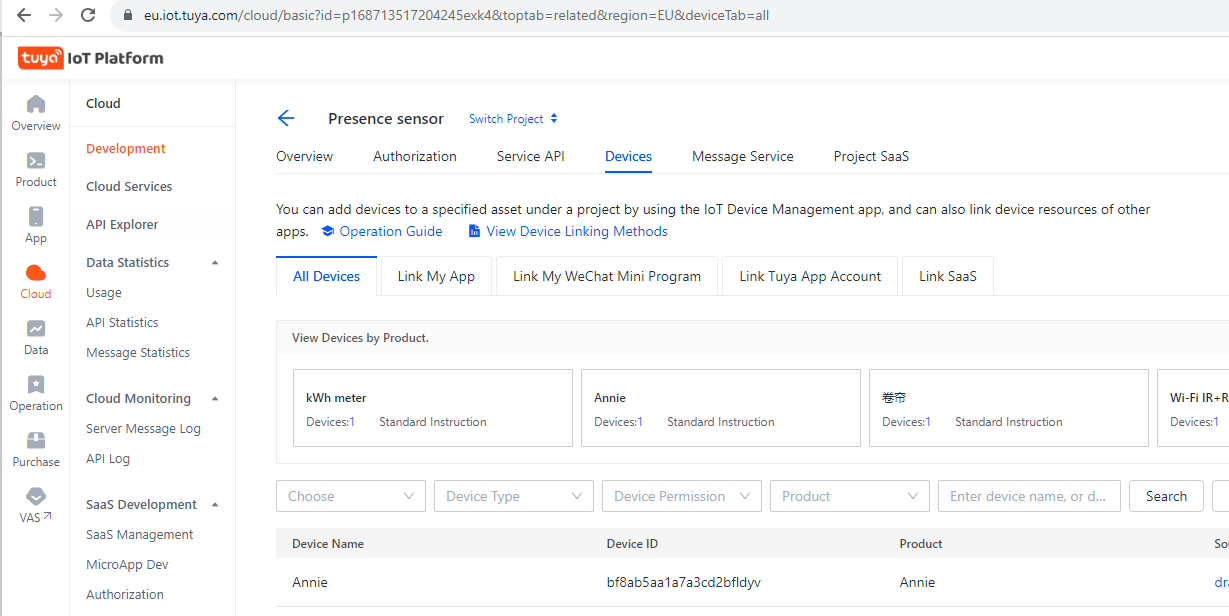Open the Product filter dropdown
The width and height of the screenshot is (1229, 616).
click(850, 496)
